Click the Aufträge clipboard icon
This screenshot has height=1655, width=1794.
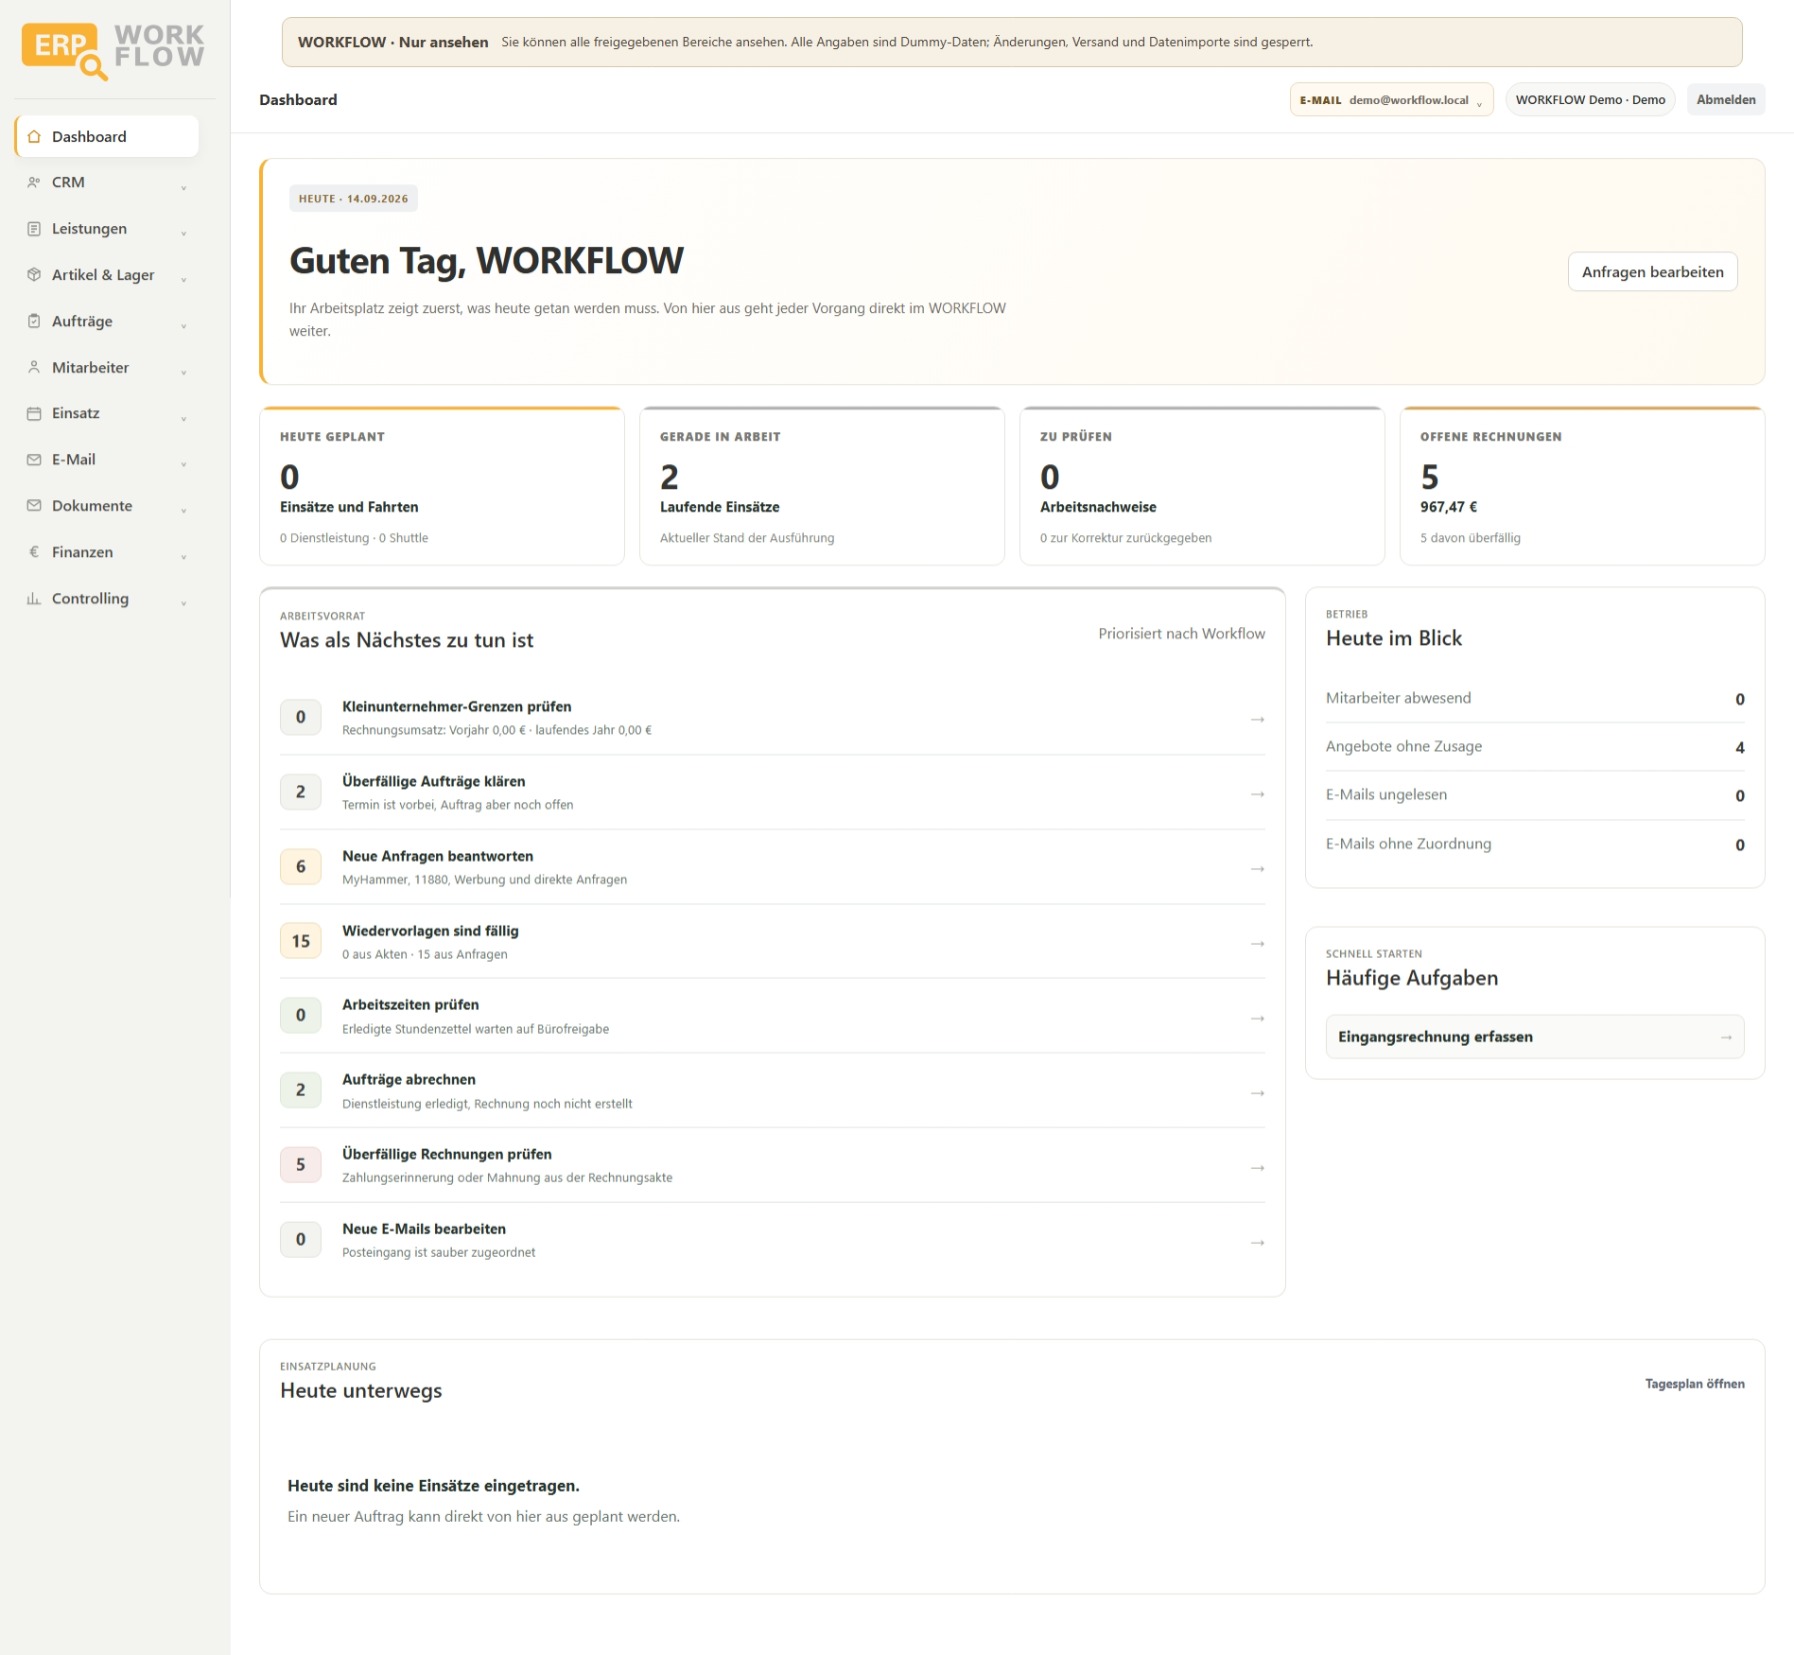(34, 321)
